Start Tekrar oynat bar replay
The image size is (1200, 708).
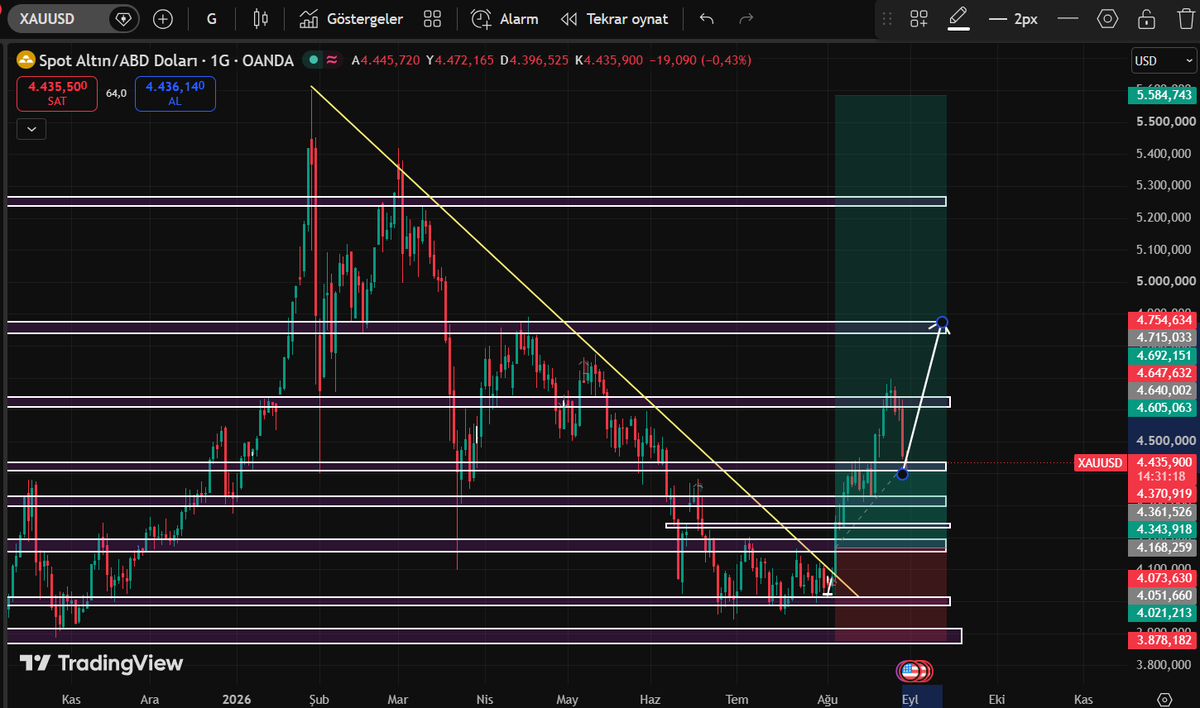pyautogui.click(x=614, y=19)
